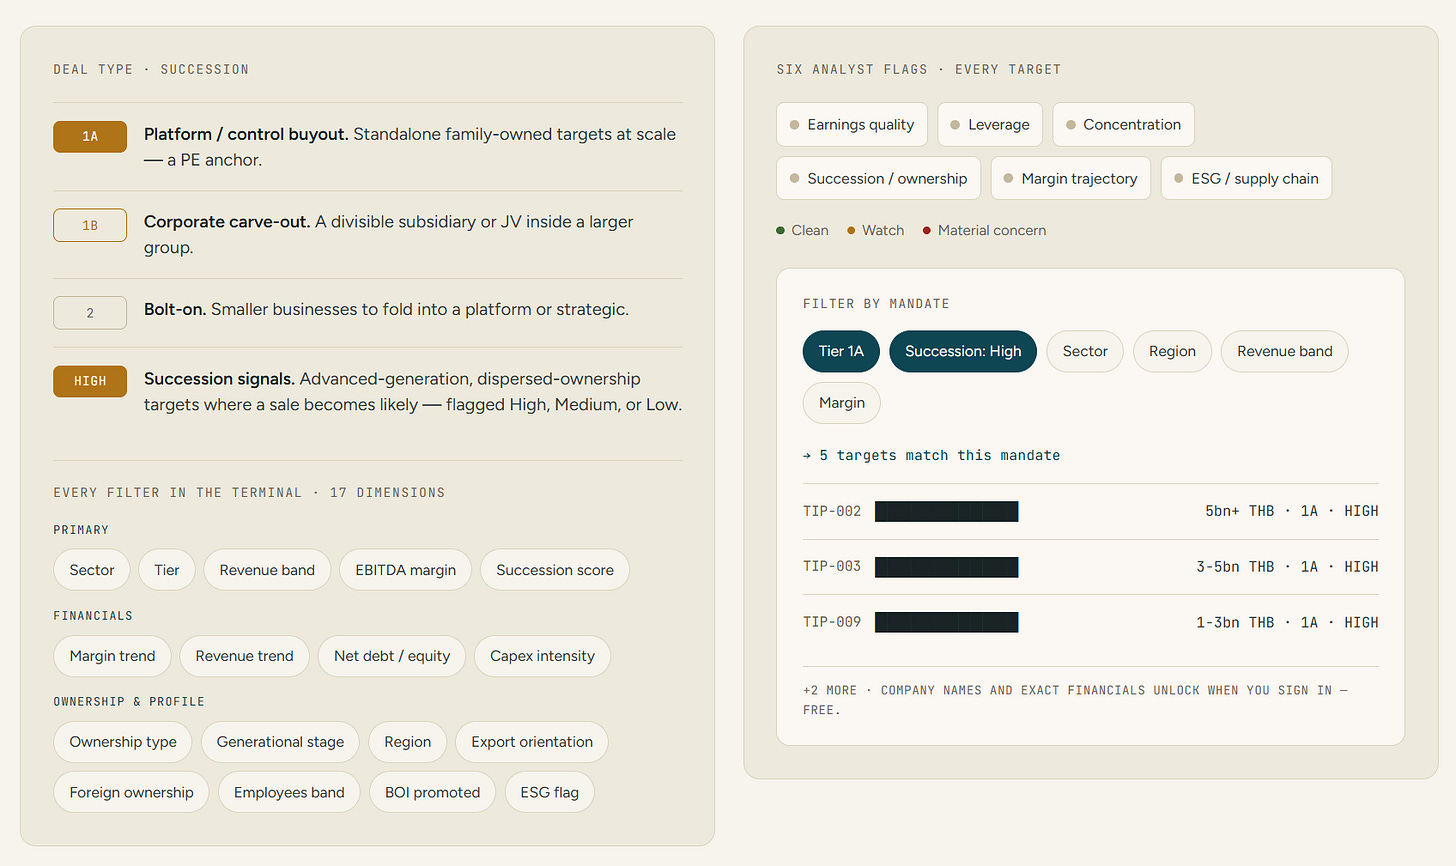1456x866 pixels.
Task: Click the redacted company name for TIP-002
Action: [x=947, y=511]
